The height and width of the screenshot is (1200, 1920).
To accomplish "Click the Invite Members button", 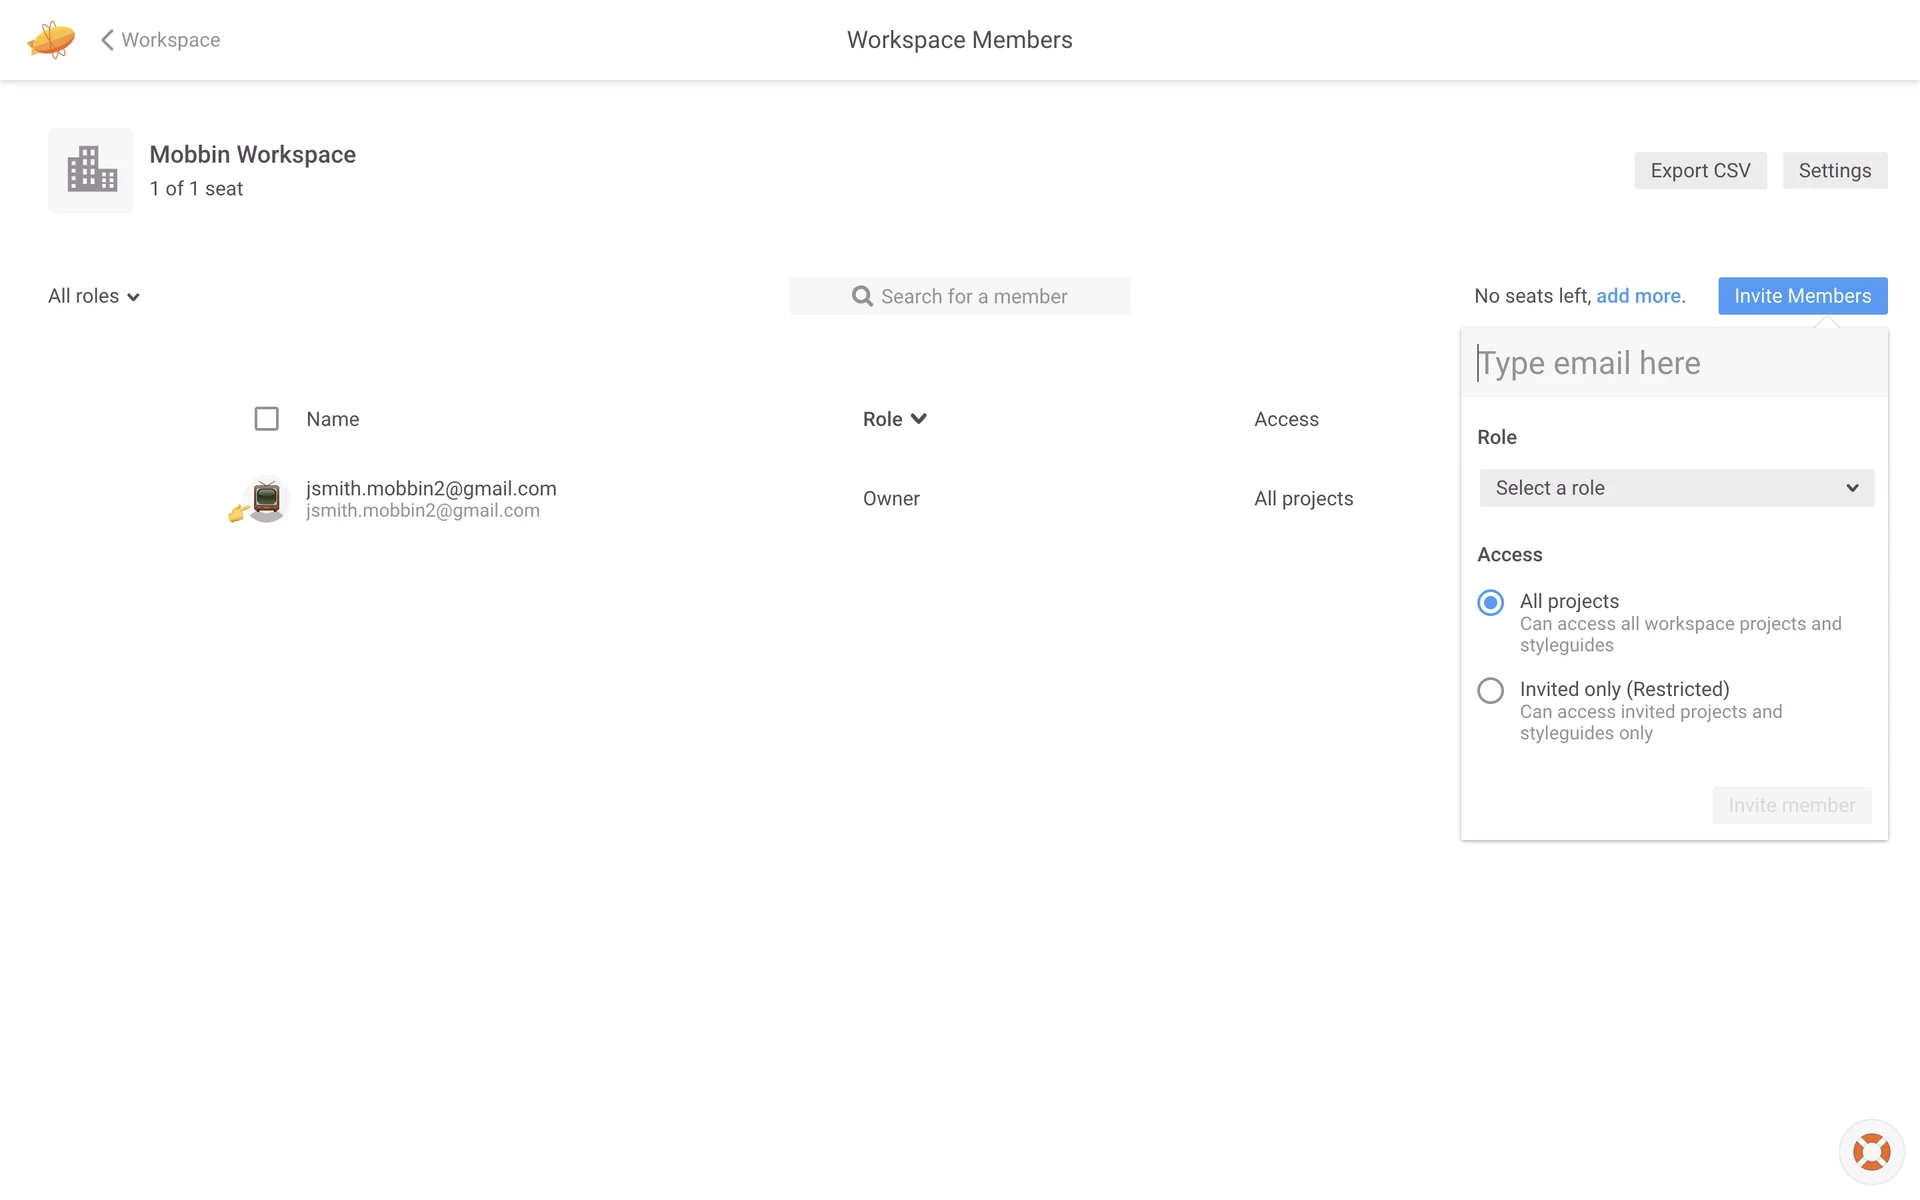I will click(x=1802, y=296).
